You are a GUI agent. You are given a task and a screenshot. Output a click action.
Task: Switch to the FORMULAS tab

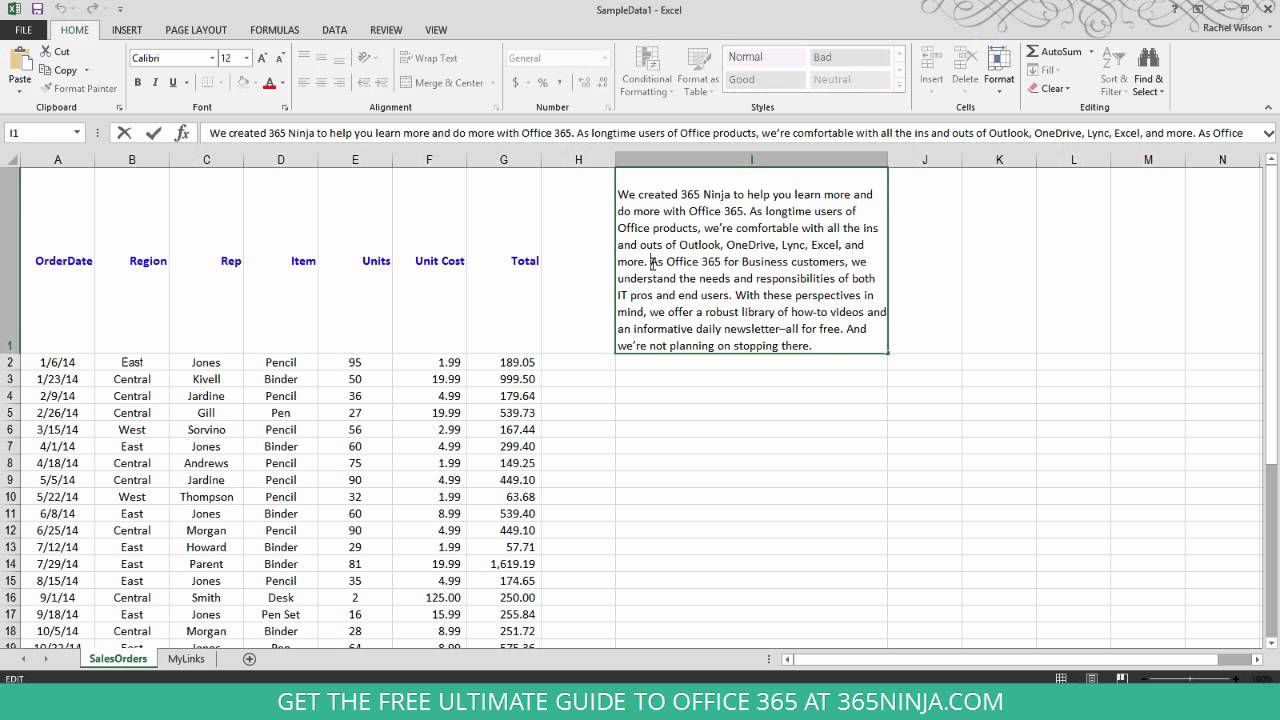tap(274, 30)
